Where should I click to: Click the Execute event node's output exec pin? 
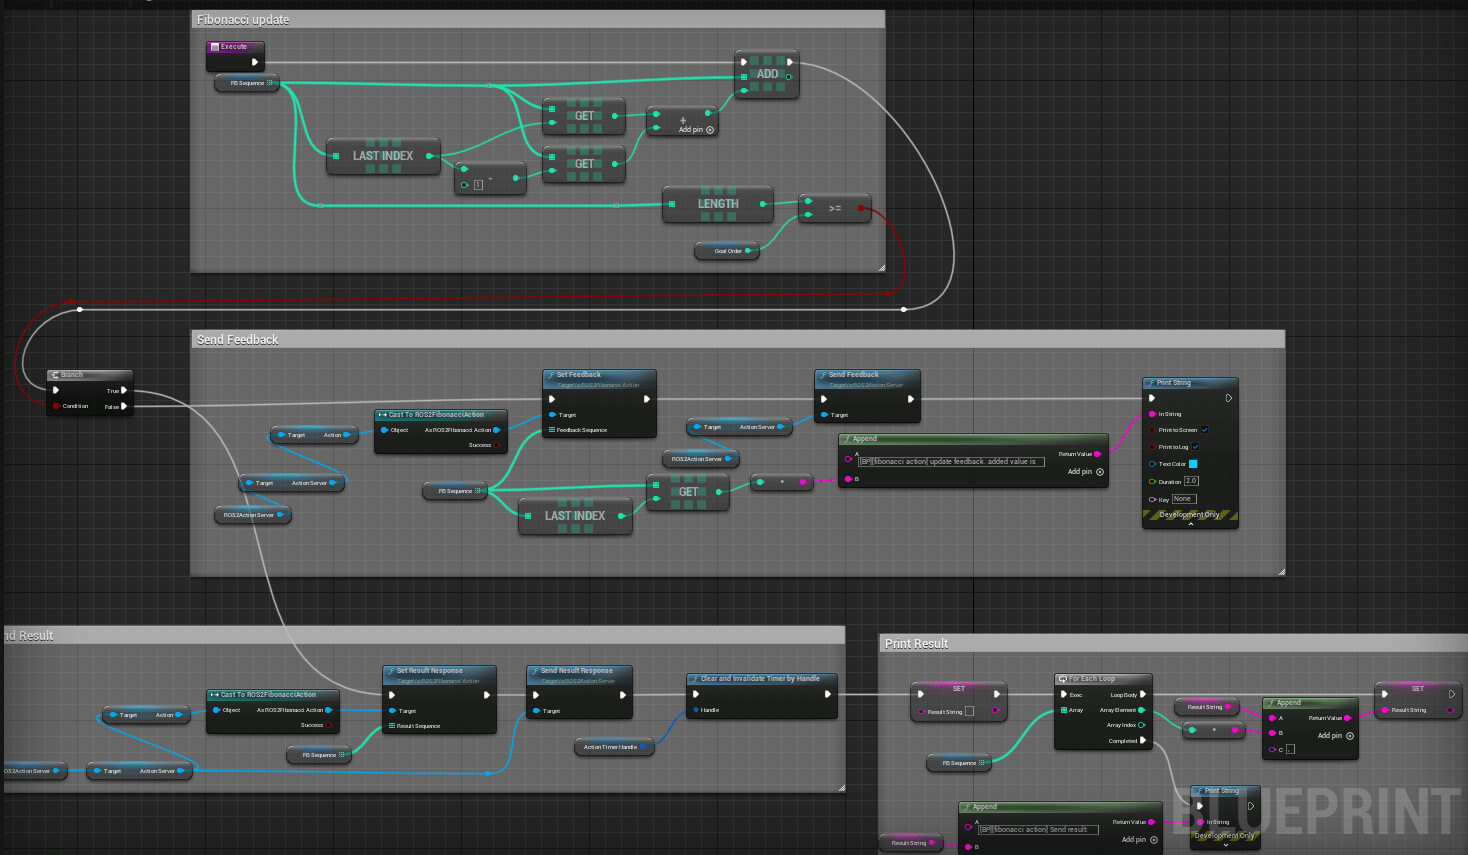pyautogui.click(x=255, y=62)
